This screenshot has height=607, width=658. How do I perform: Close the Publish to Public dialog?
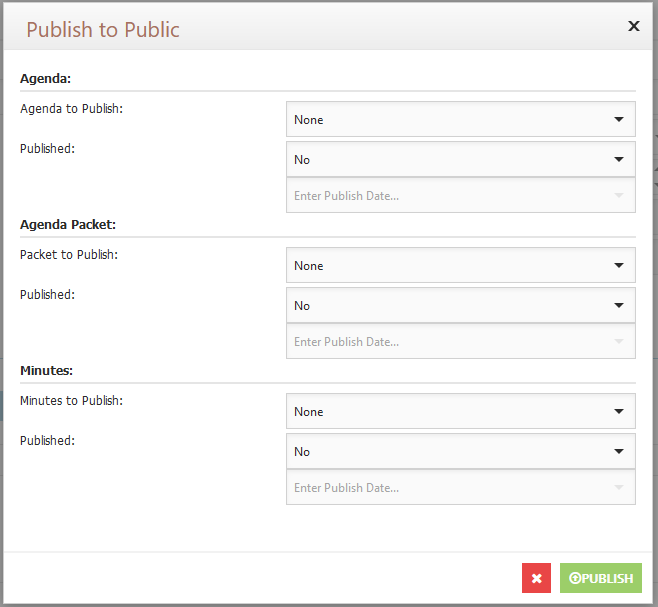(633, 26)
